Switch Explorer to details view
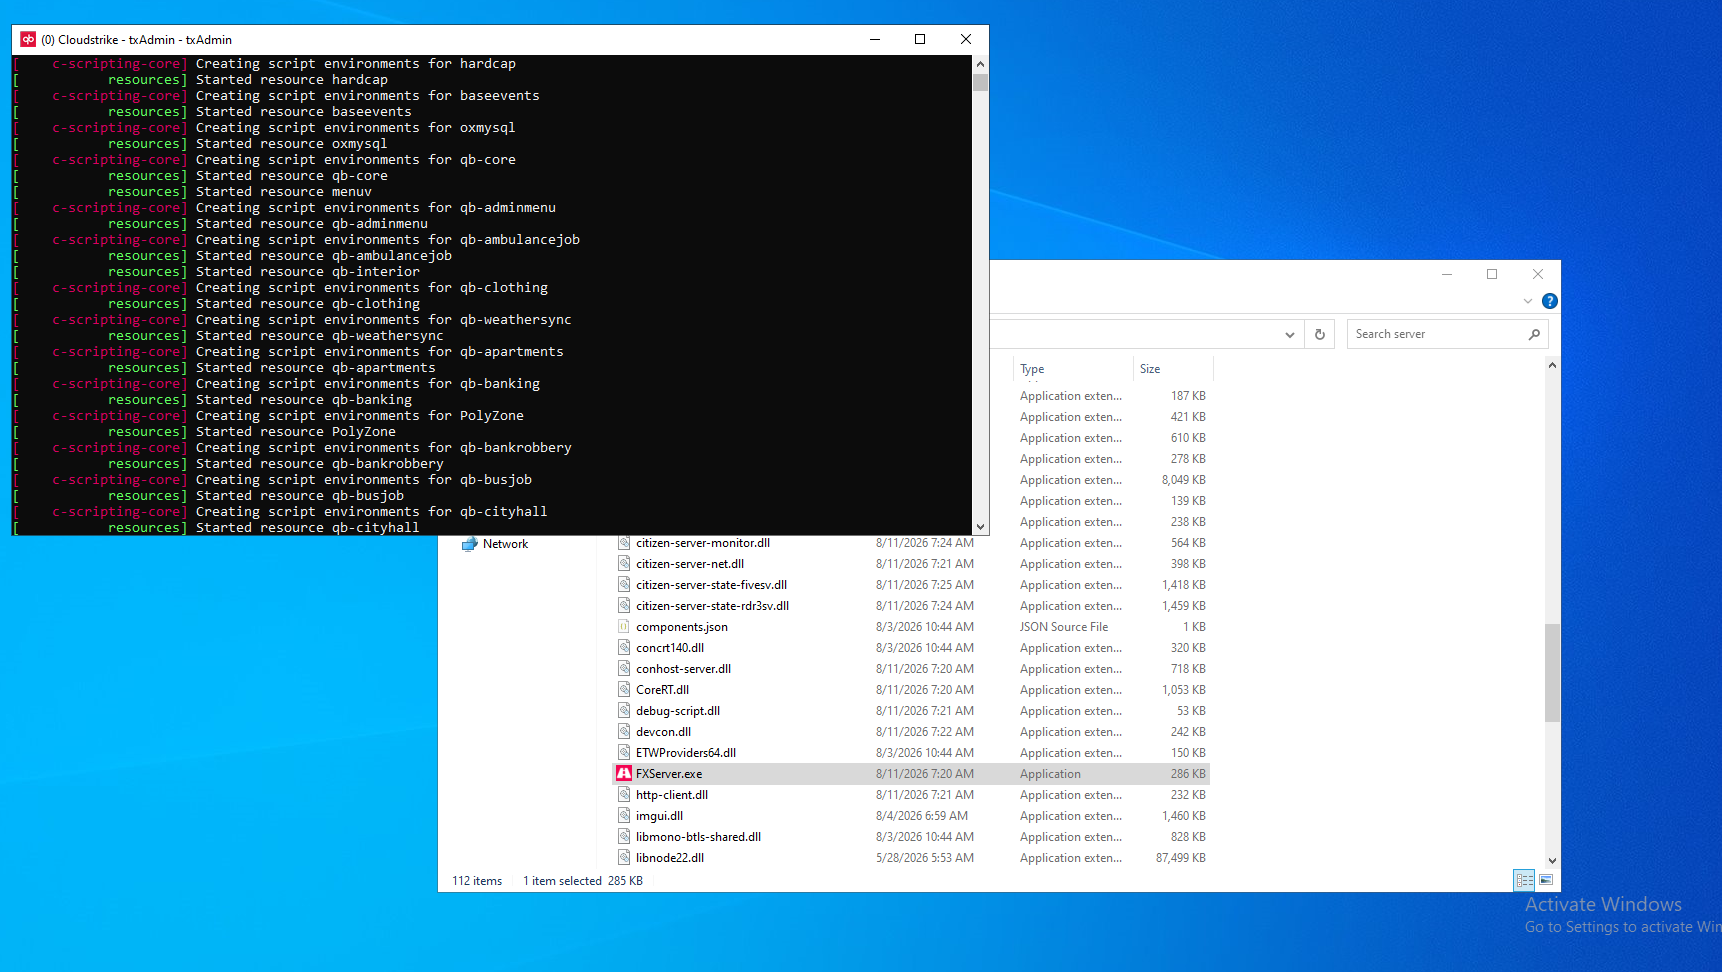 point(1525,880)
